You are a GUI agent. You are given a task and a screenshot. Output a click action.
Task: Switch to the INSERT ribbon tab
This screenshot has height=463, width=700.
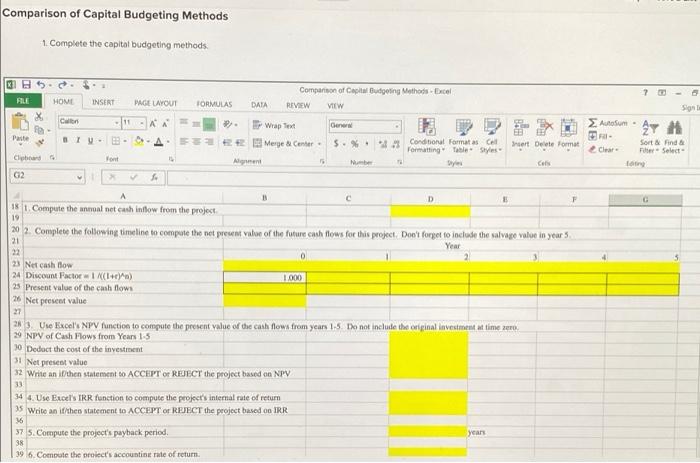tap(103, 103)
